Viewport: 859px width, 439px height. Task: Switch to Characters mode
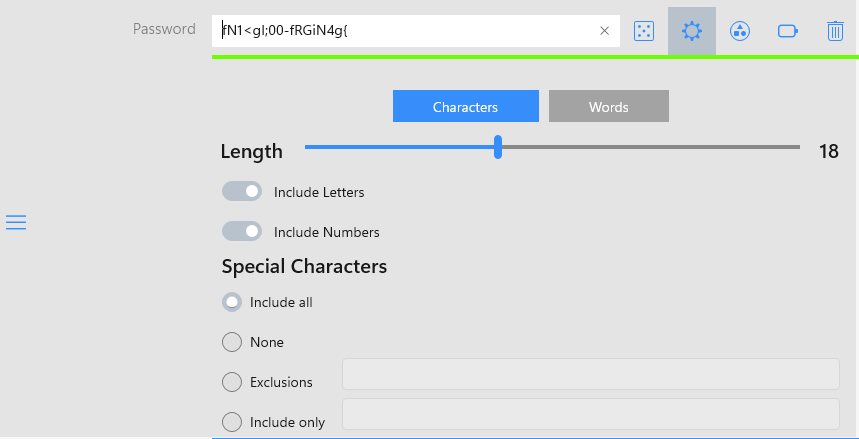point(466,106)
